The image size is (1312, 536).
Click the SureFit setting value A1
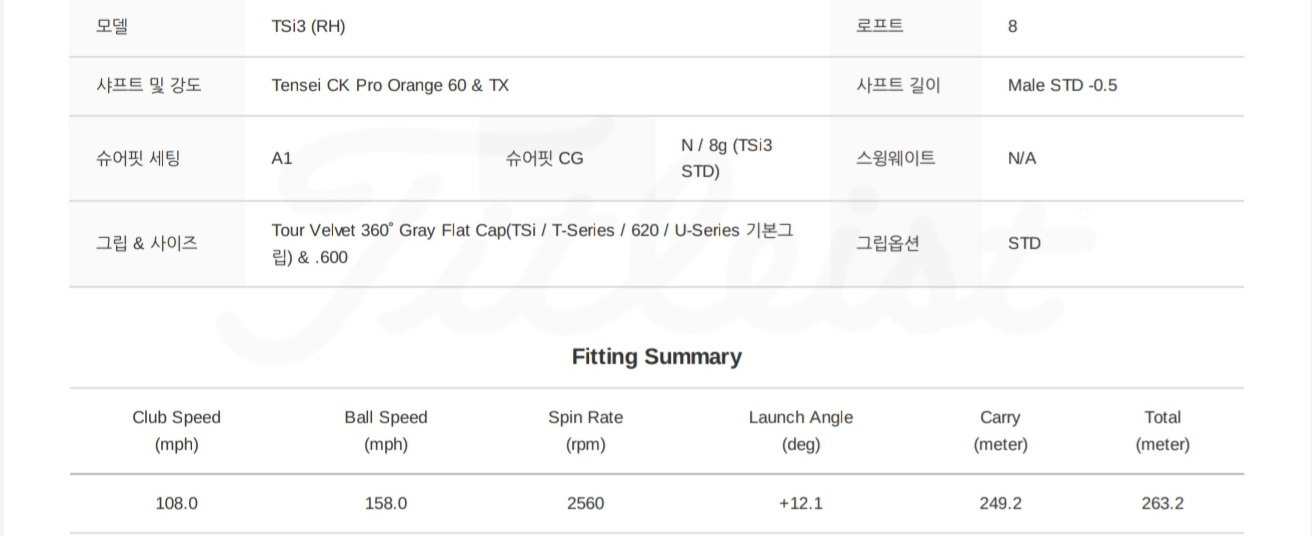[x=282, y=159]
